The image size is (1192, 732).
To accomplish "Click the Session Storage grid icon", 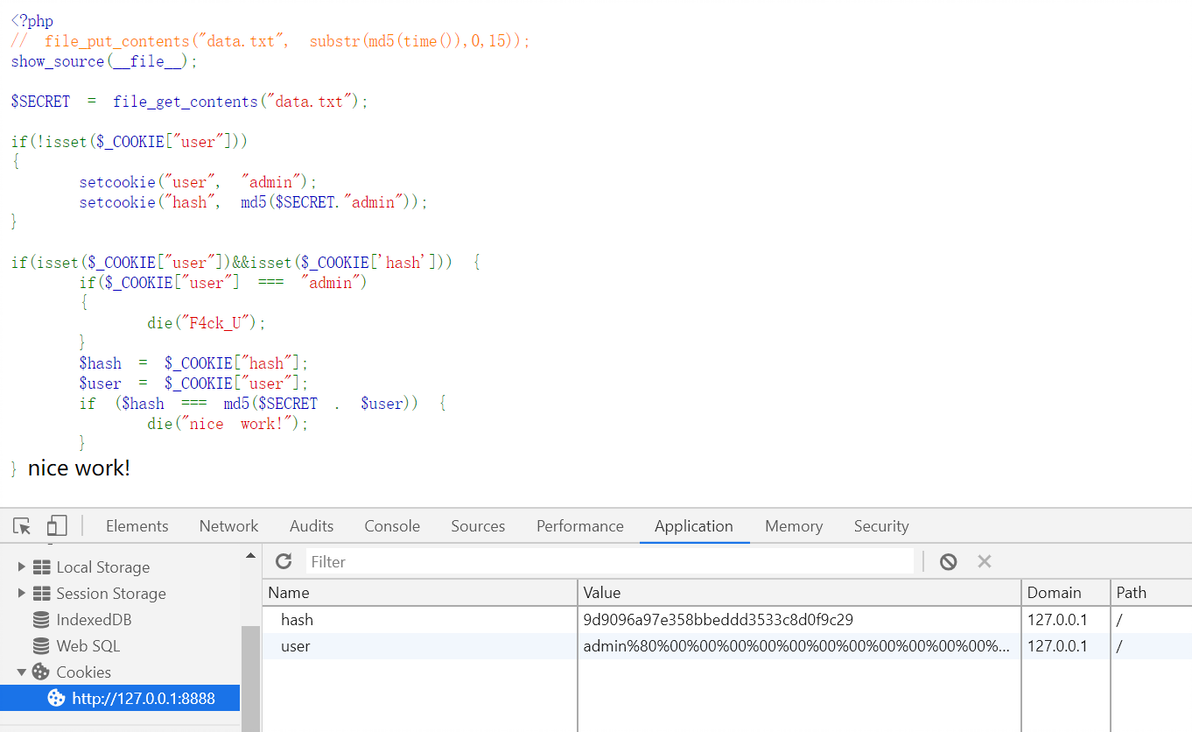I will click(x=42, y=594).
